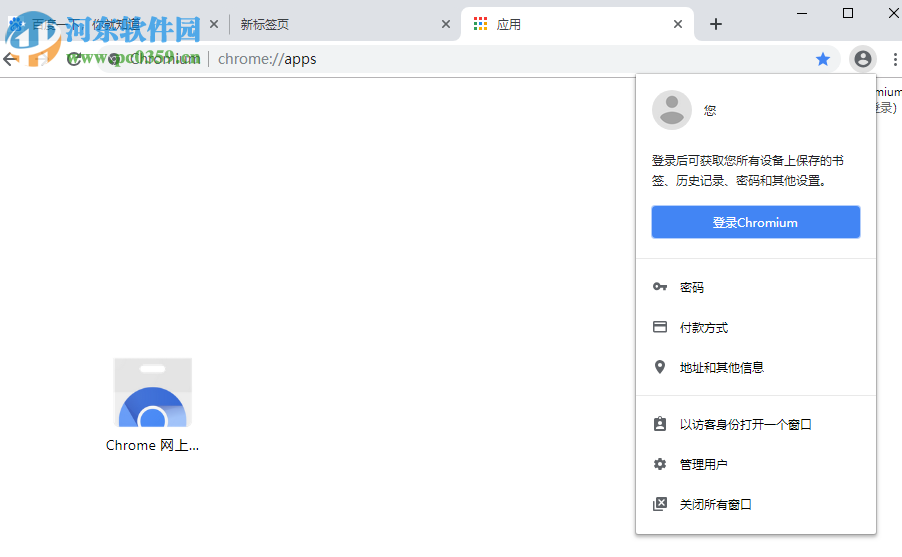Open a new tab with the plus button
Image resolution: width=902 pixels, height=557 pixels.
click(716, 24)
